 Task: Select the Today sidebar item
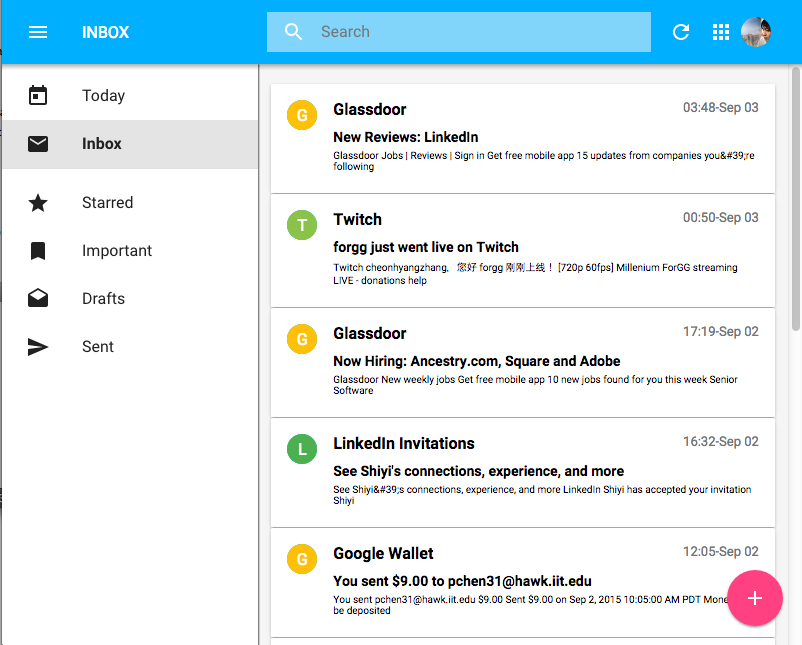click(x=130, y=96)
